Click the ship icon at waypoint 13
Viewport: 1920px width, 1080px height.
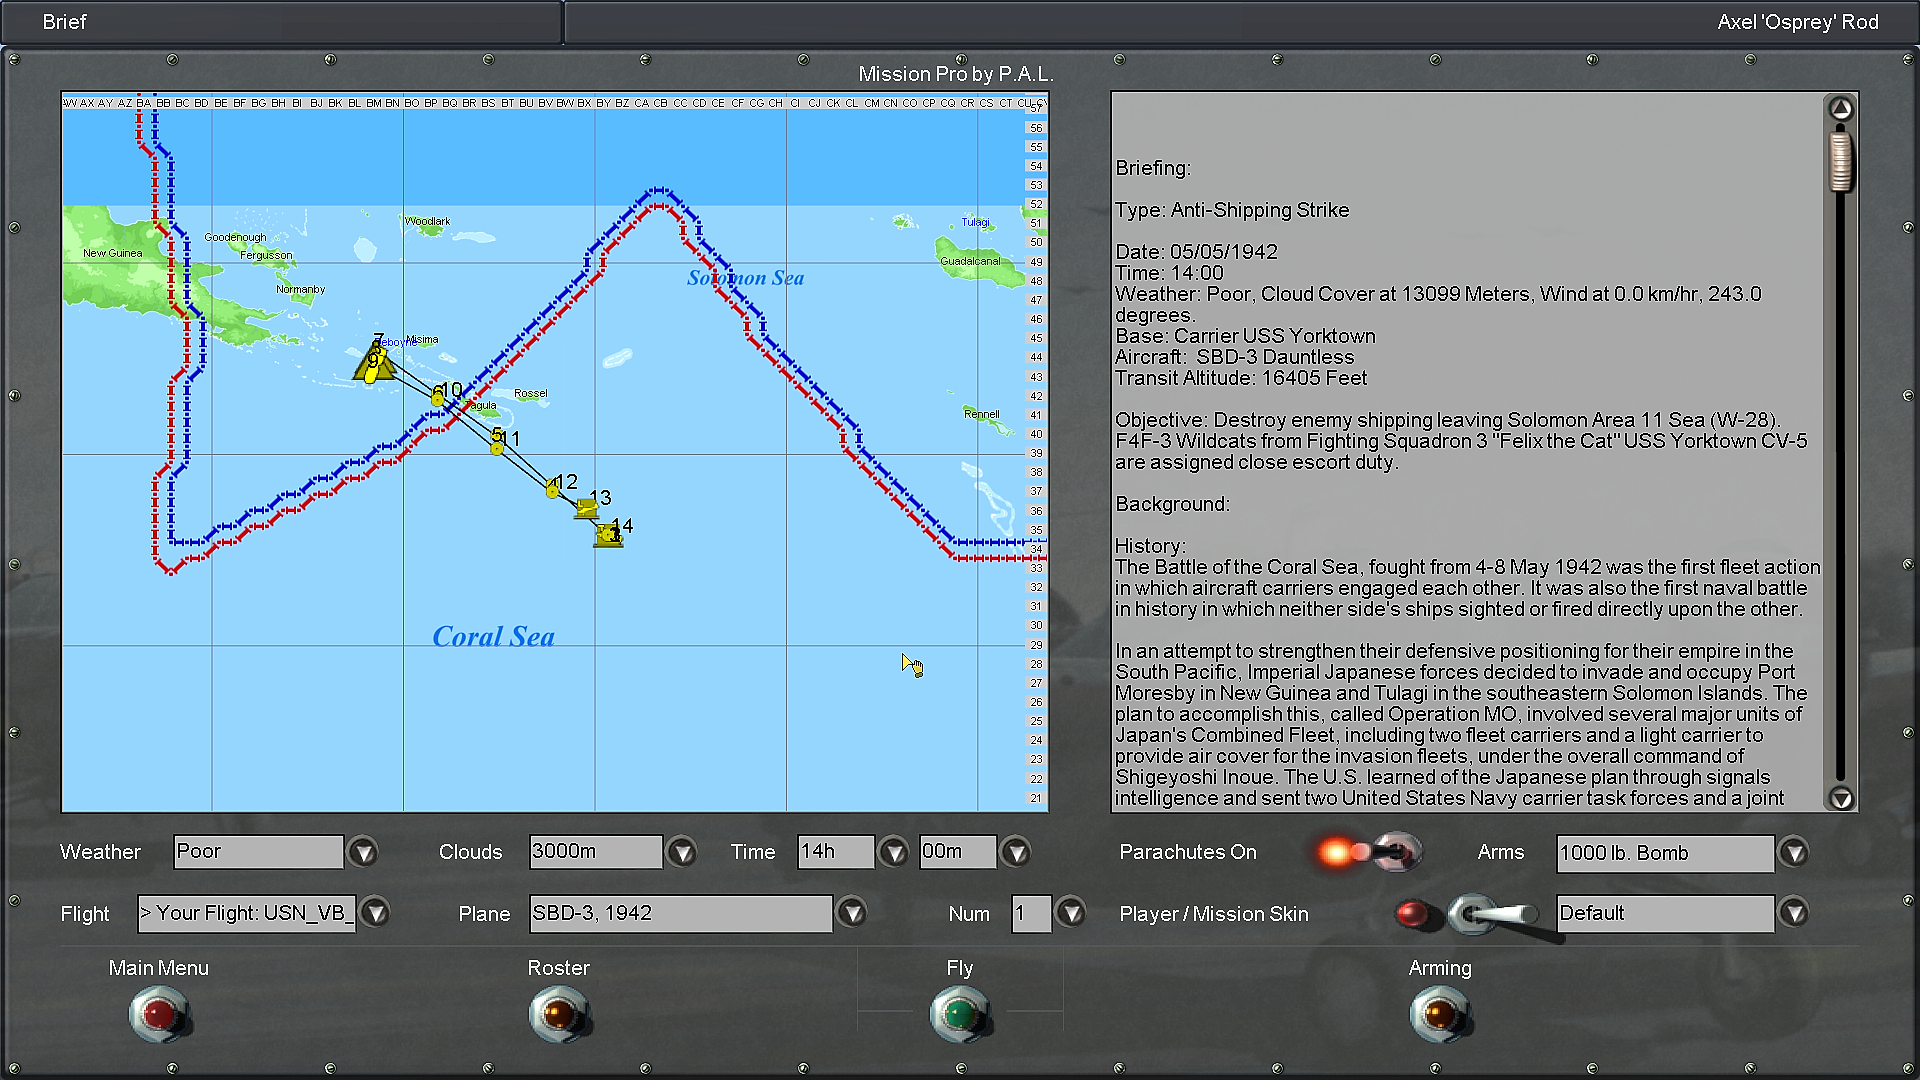pyautogui.click(x=586, y=508)
